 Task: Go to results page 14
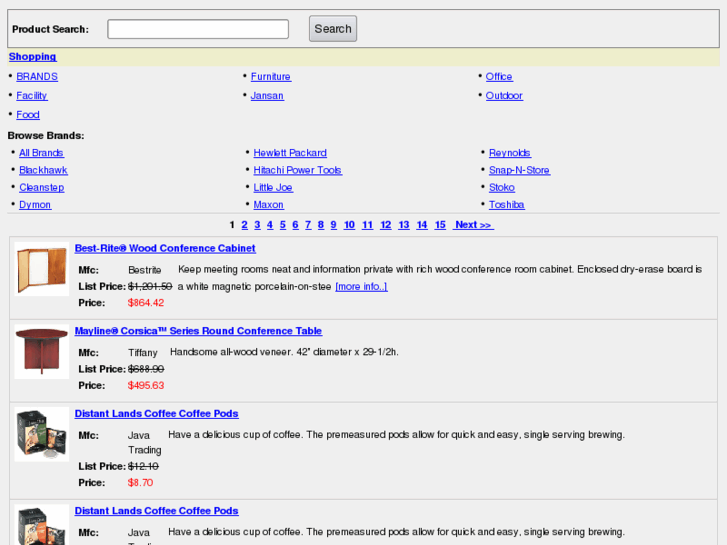(x=422, y=225)
